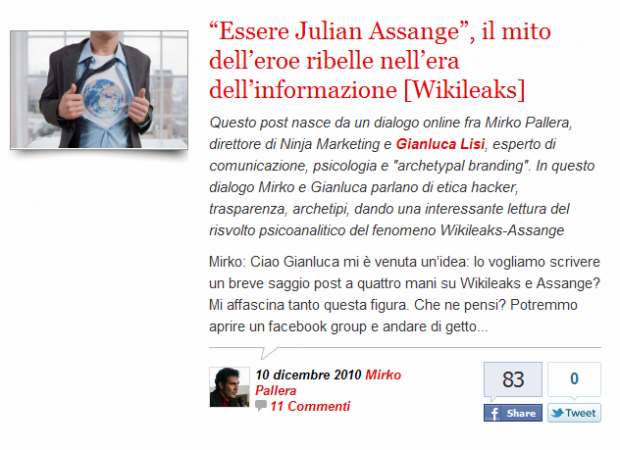View the 11 Commenti link

[x=310, y=406]
